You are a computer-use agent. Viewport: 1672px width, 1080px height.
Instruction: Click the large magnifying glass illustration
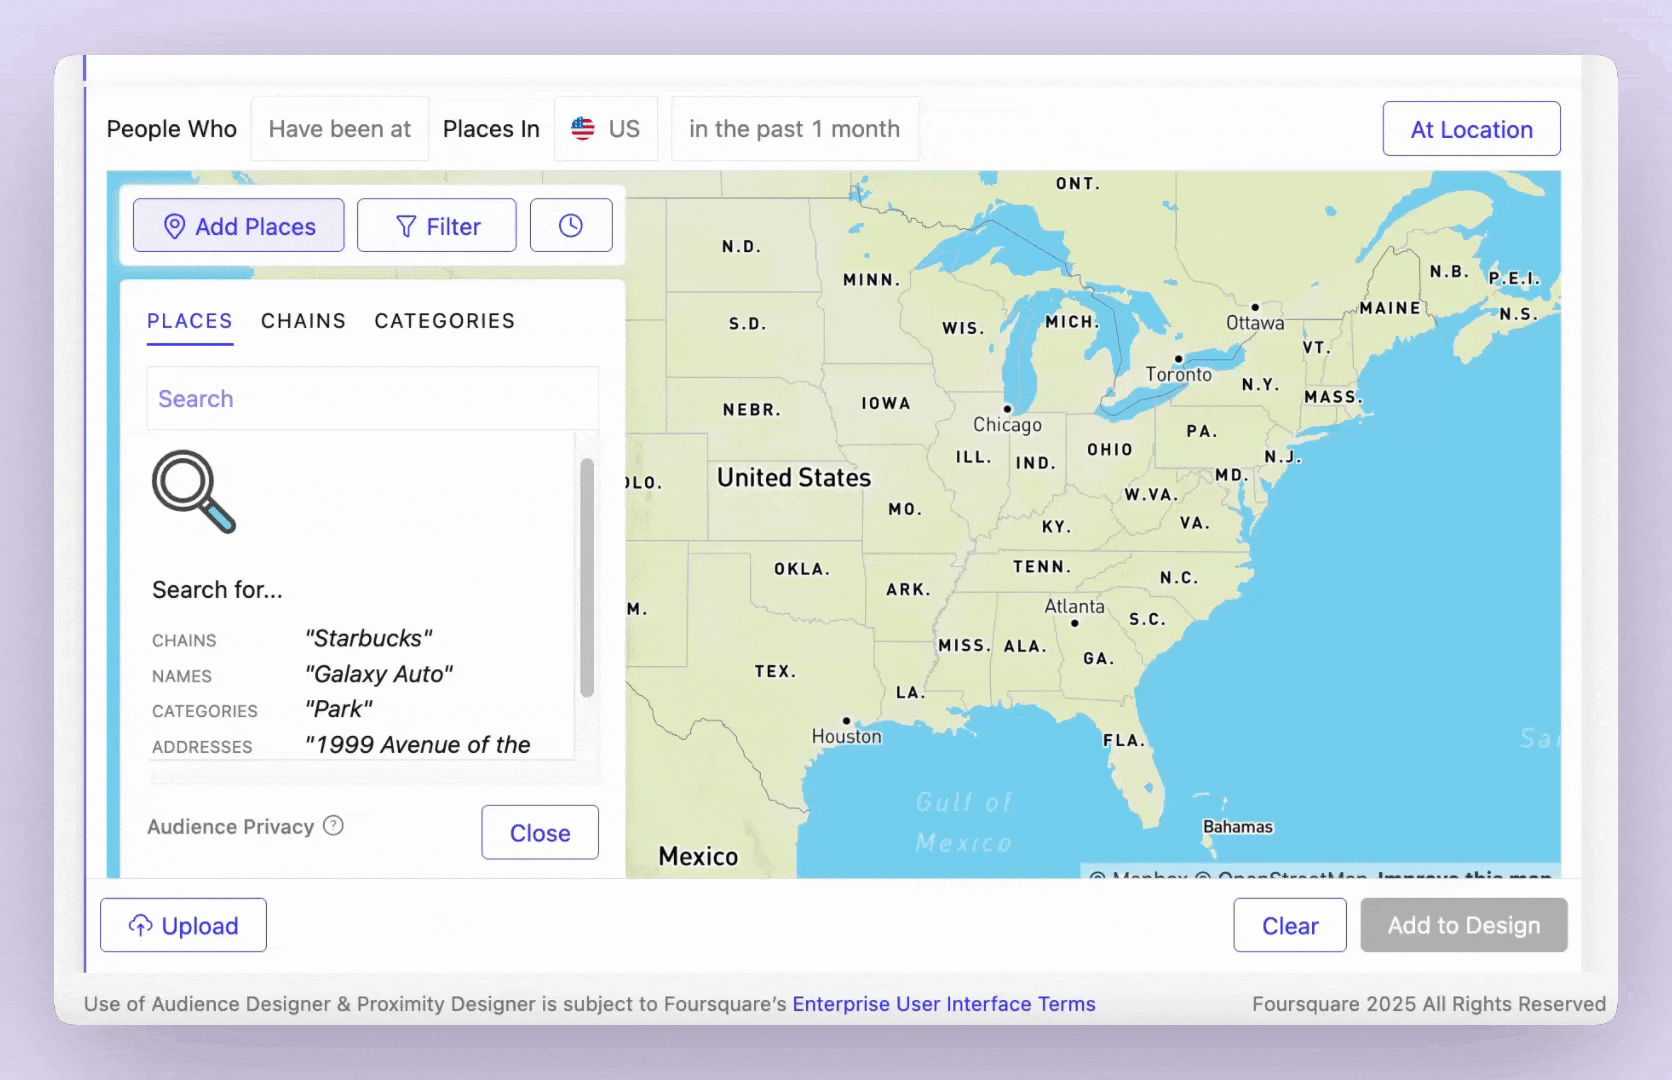tap(194, 491)
